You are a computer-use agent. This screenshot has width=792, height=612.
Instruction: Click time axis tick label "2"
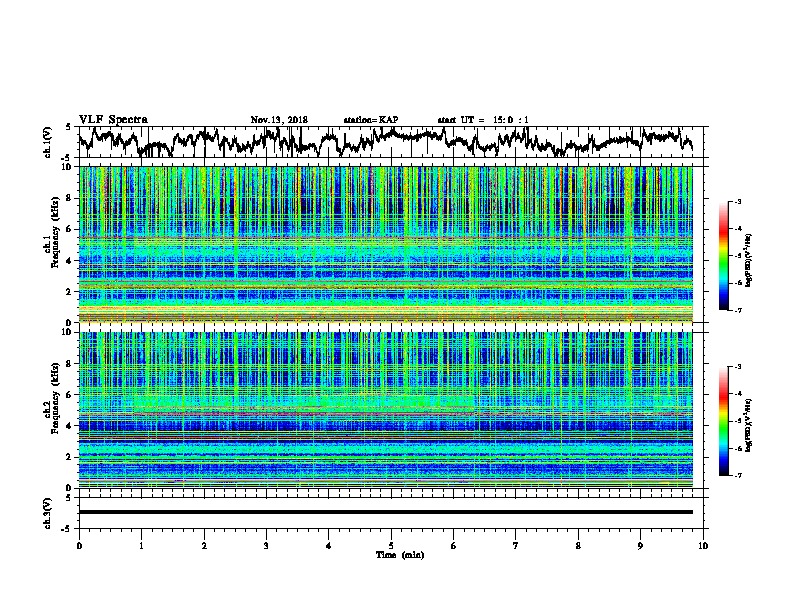point(204,546)
